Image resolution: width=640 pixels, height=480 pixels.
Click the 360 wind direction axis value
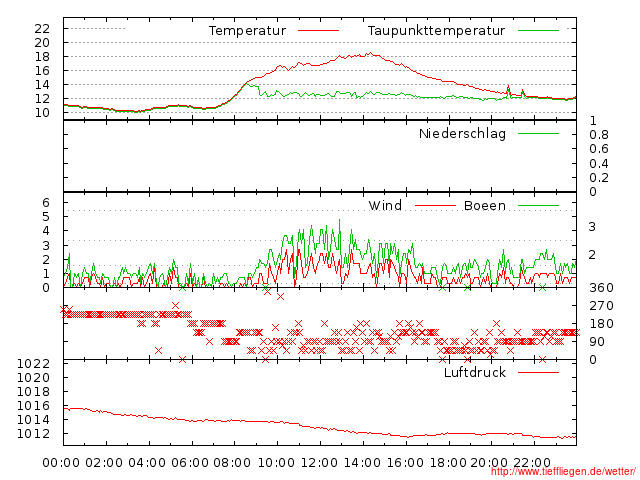pyautogui.click(x=601, y=288)
